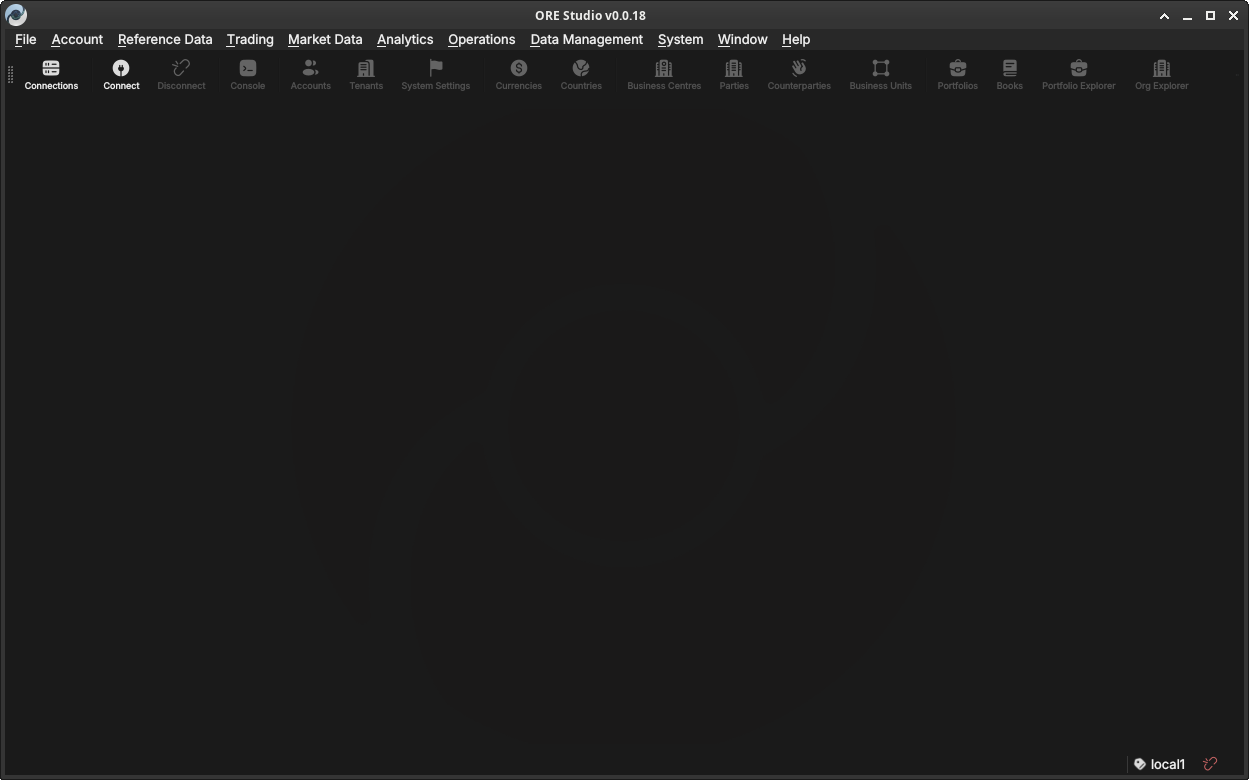The height and width of the screenshot is (780, 1249).
Task: Open the Operations menu
Action: (482, 39)
